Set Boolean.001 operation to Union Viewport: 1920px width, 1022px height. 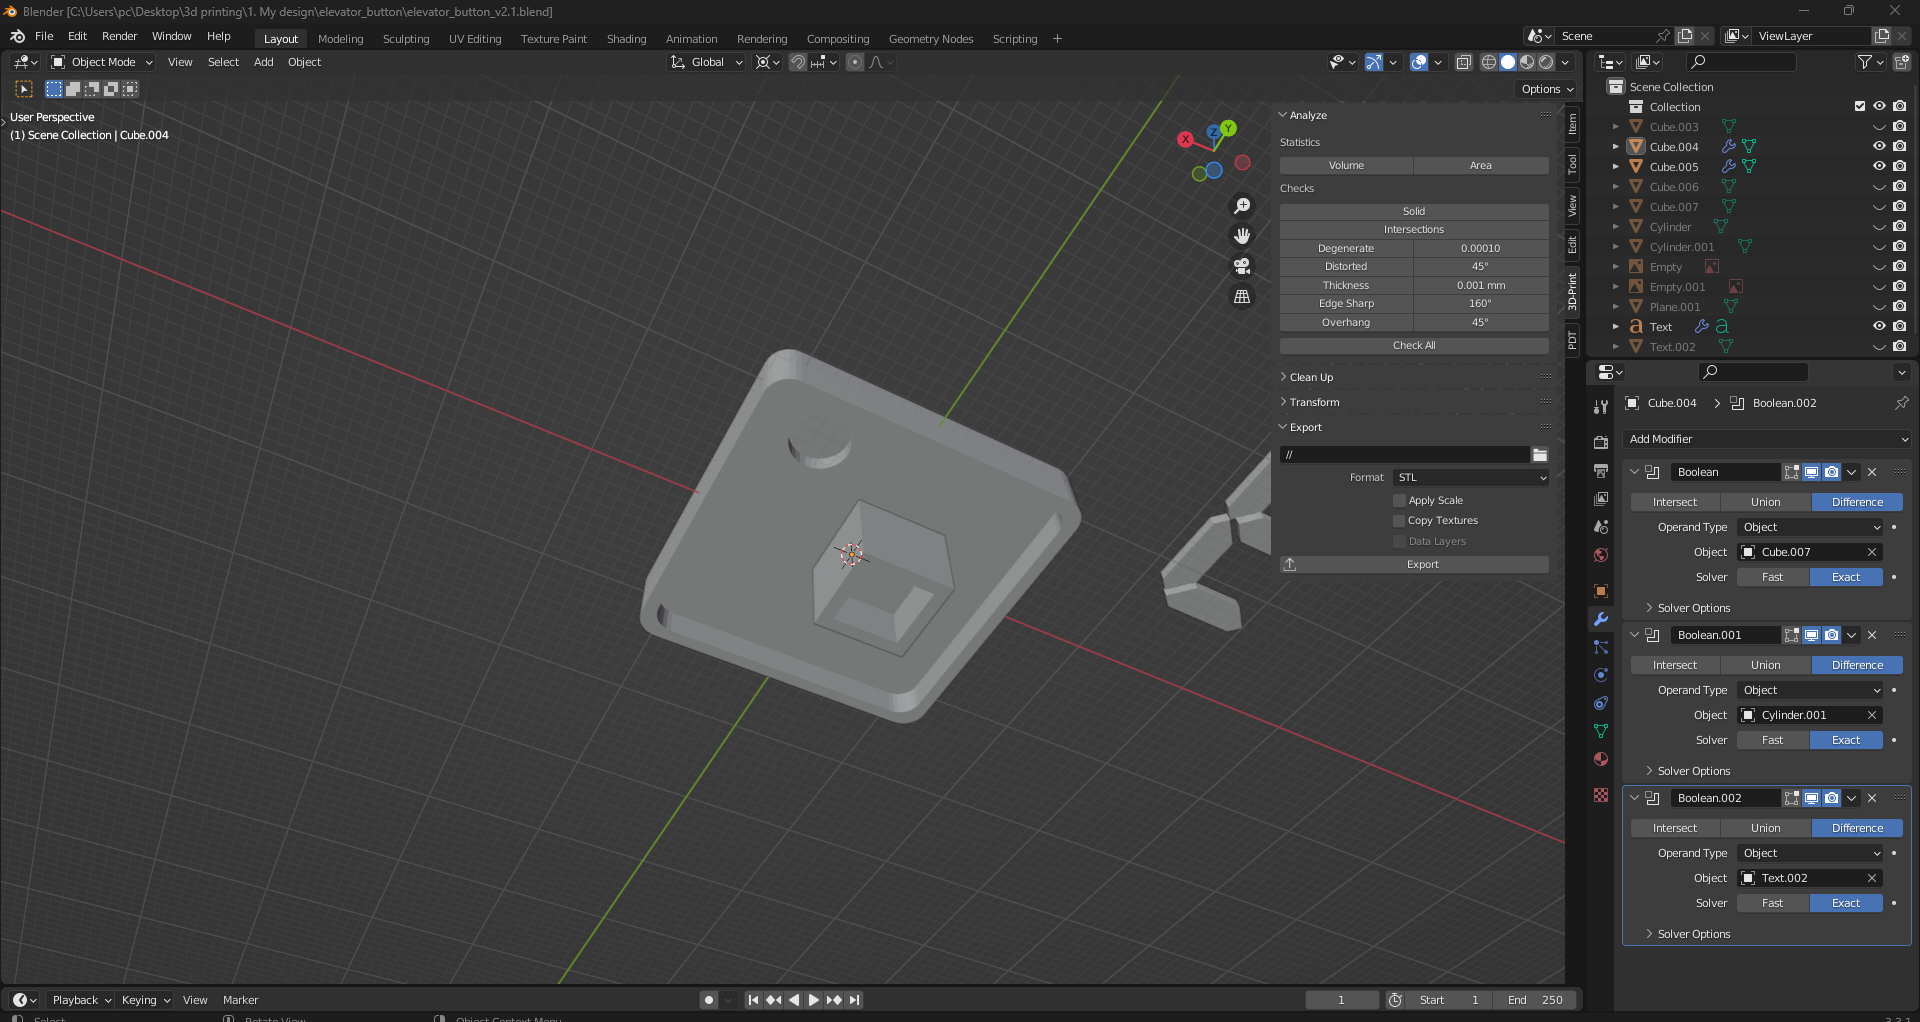[x=1765, y=665]
